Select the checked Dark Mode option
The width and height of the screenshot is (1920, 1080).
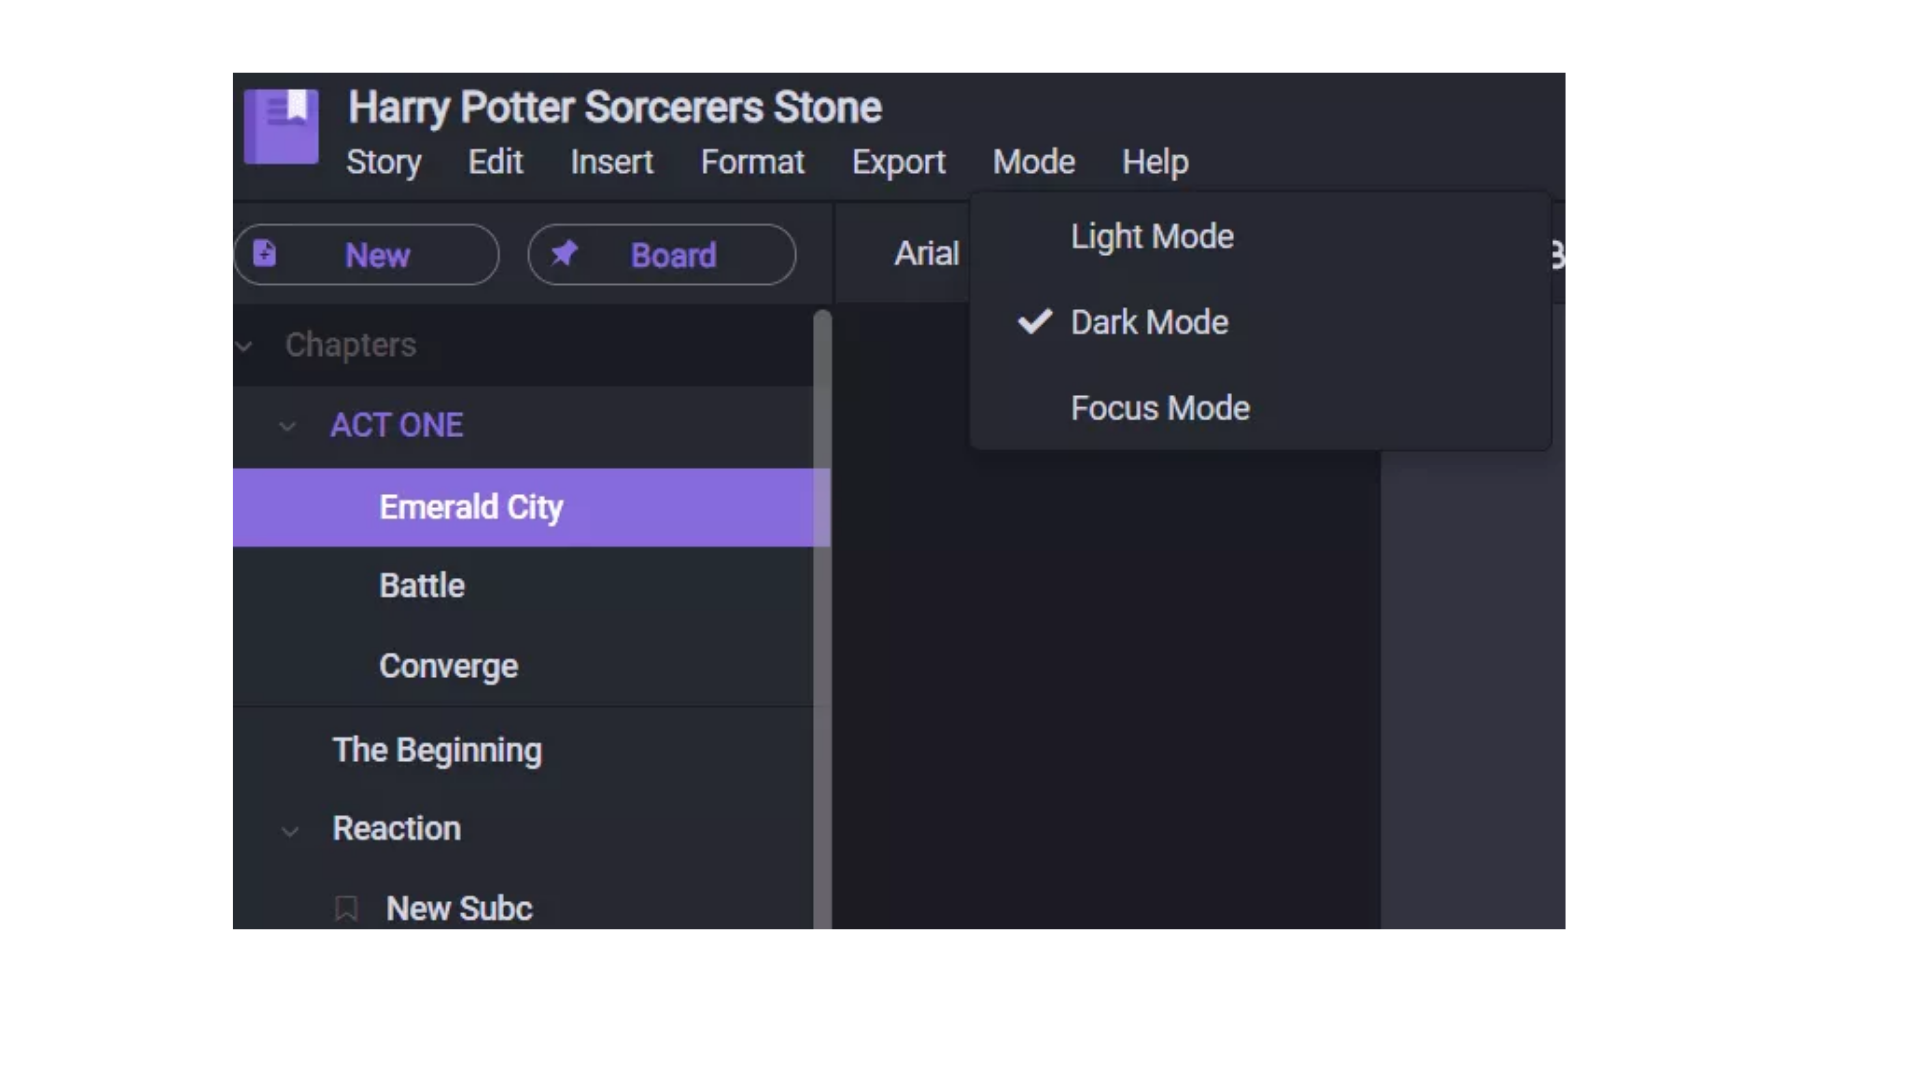(1149, 322)
